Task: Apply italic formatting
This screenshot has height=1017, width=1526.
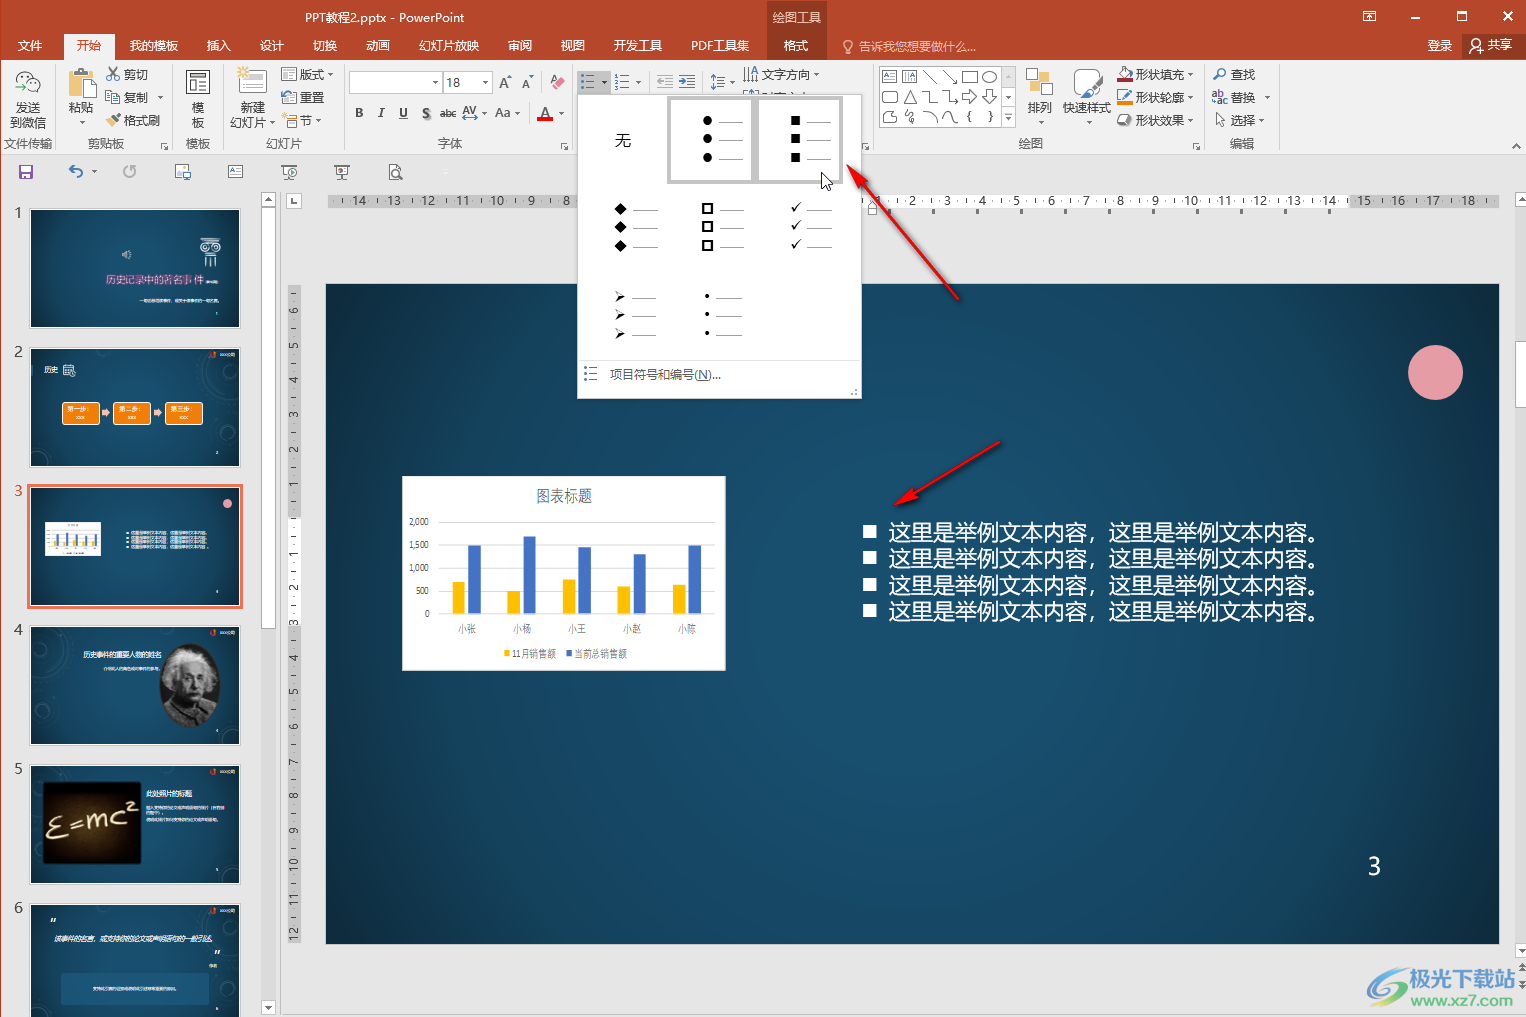Action: (x=381, y=113)
